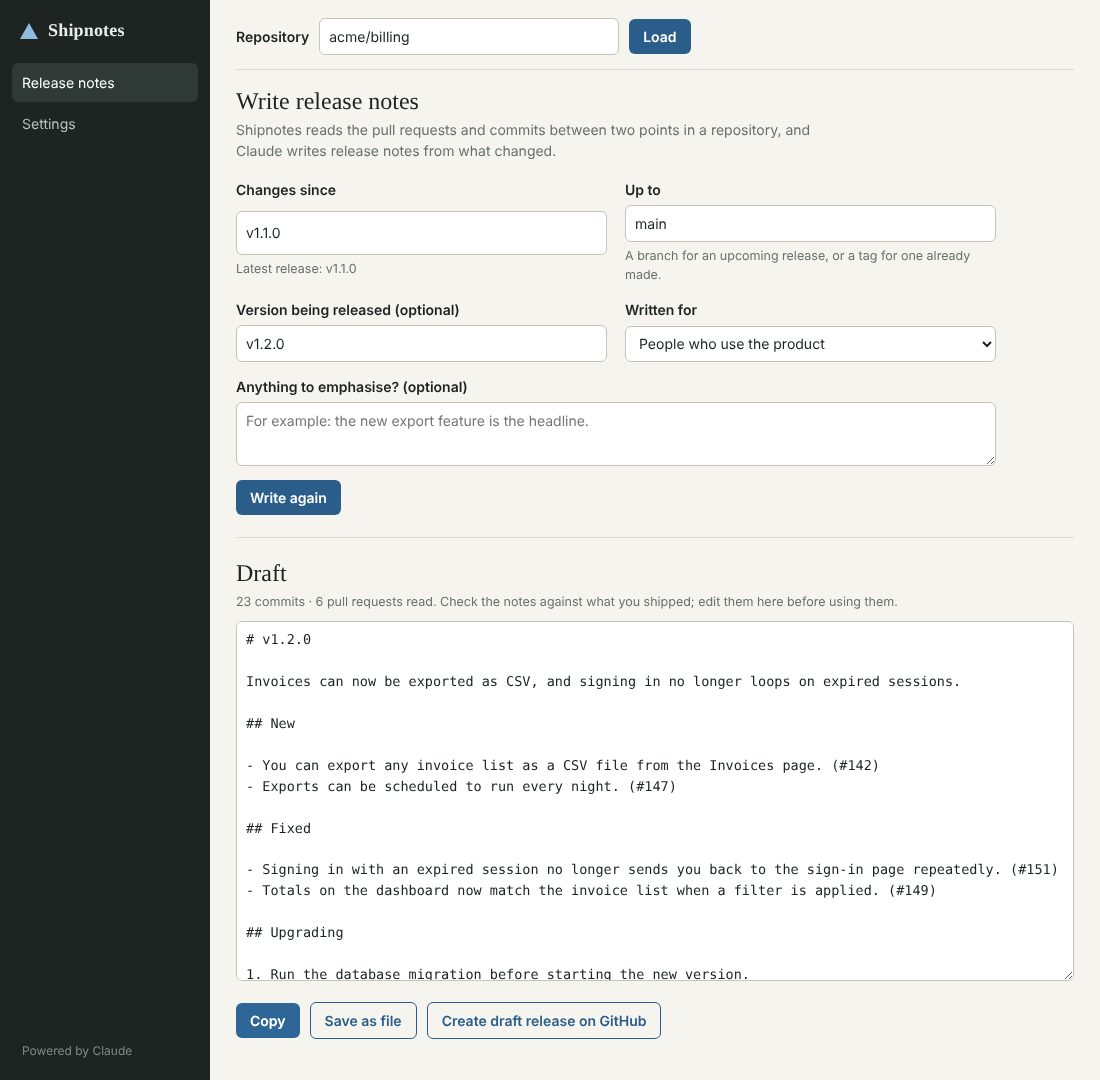Click the Anything to emphasise textarea
This screenshot has height=1080, width=1100.
tap(616, 434)
